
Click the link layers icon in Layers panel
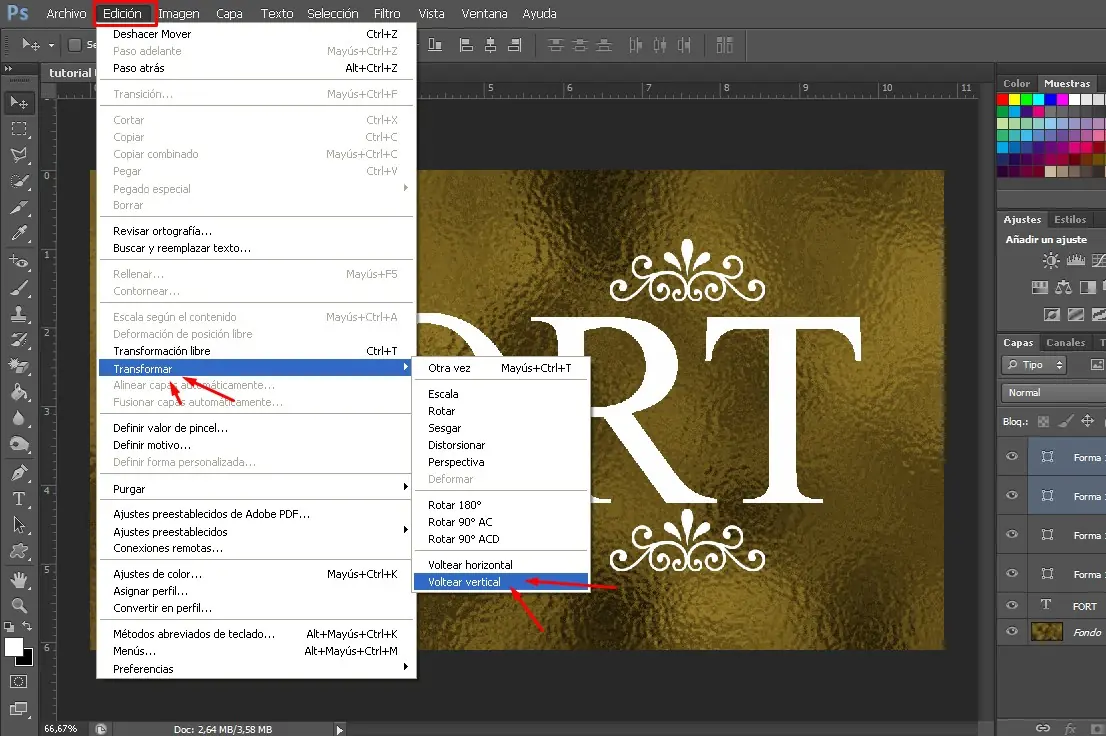click(x=1043, y=728)
